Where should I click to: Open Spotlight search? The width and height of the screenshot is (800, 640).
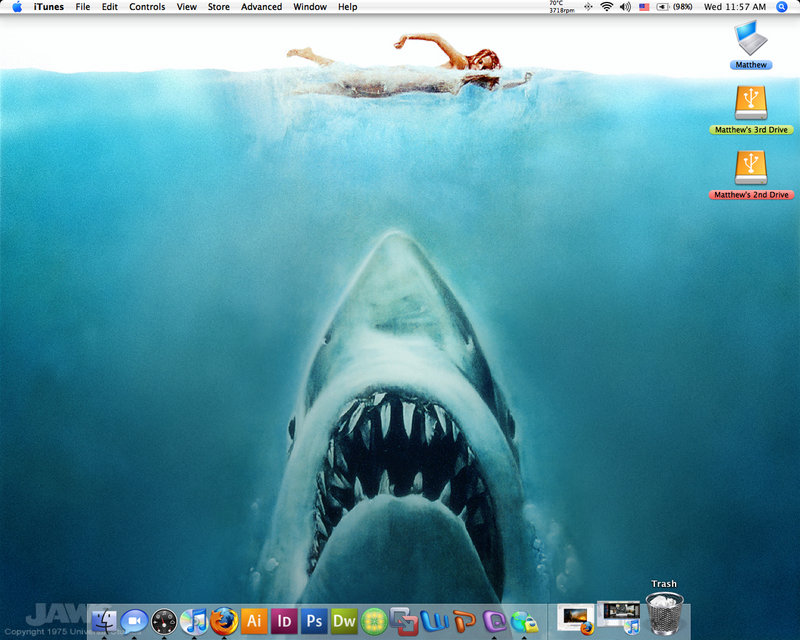pyautogui.click(x=782, y=7)
